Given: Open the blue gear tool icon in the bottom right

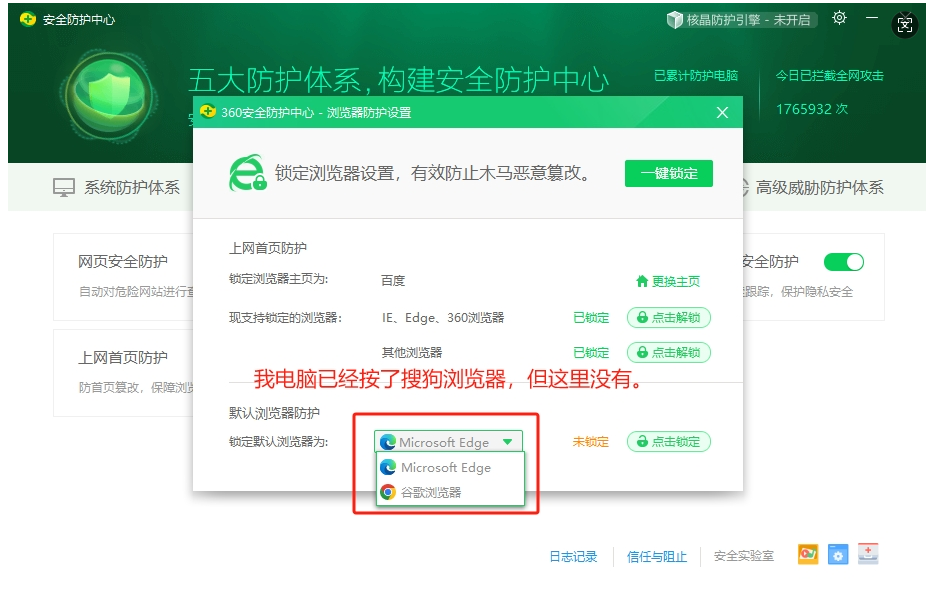Looking at the screenshot, I should point(837,554).
